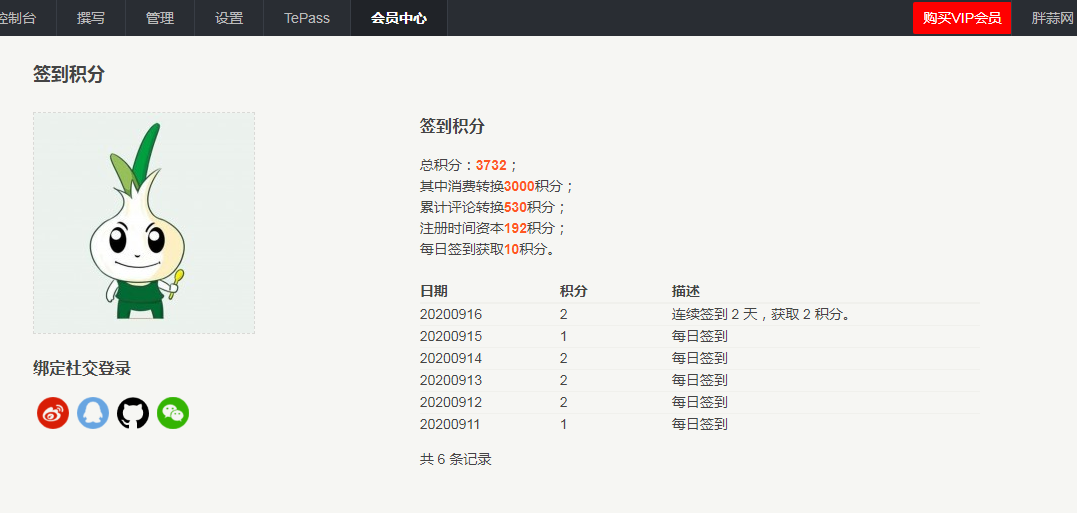Click the GitHub social login icon
1077x513 pixels.
[x=133, y=413]
